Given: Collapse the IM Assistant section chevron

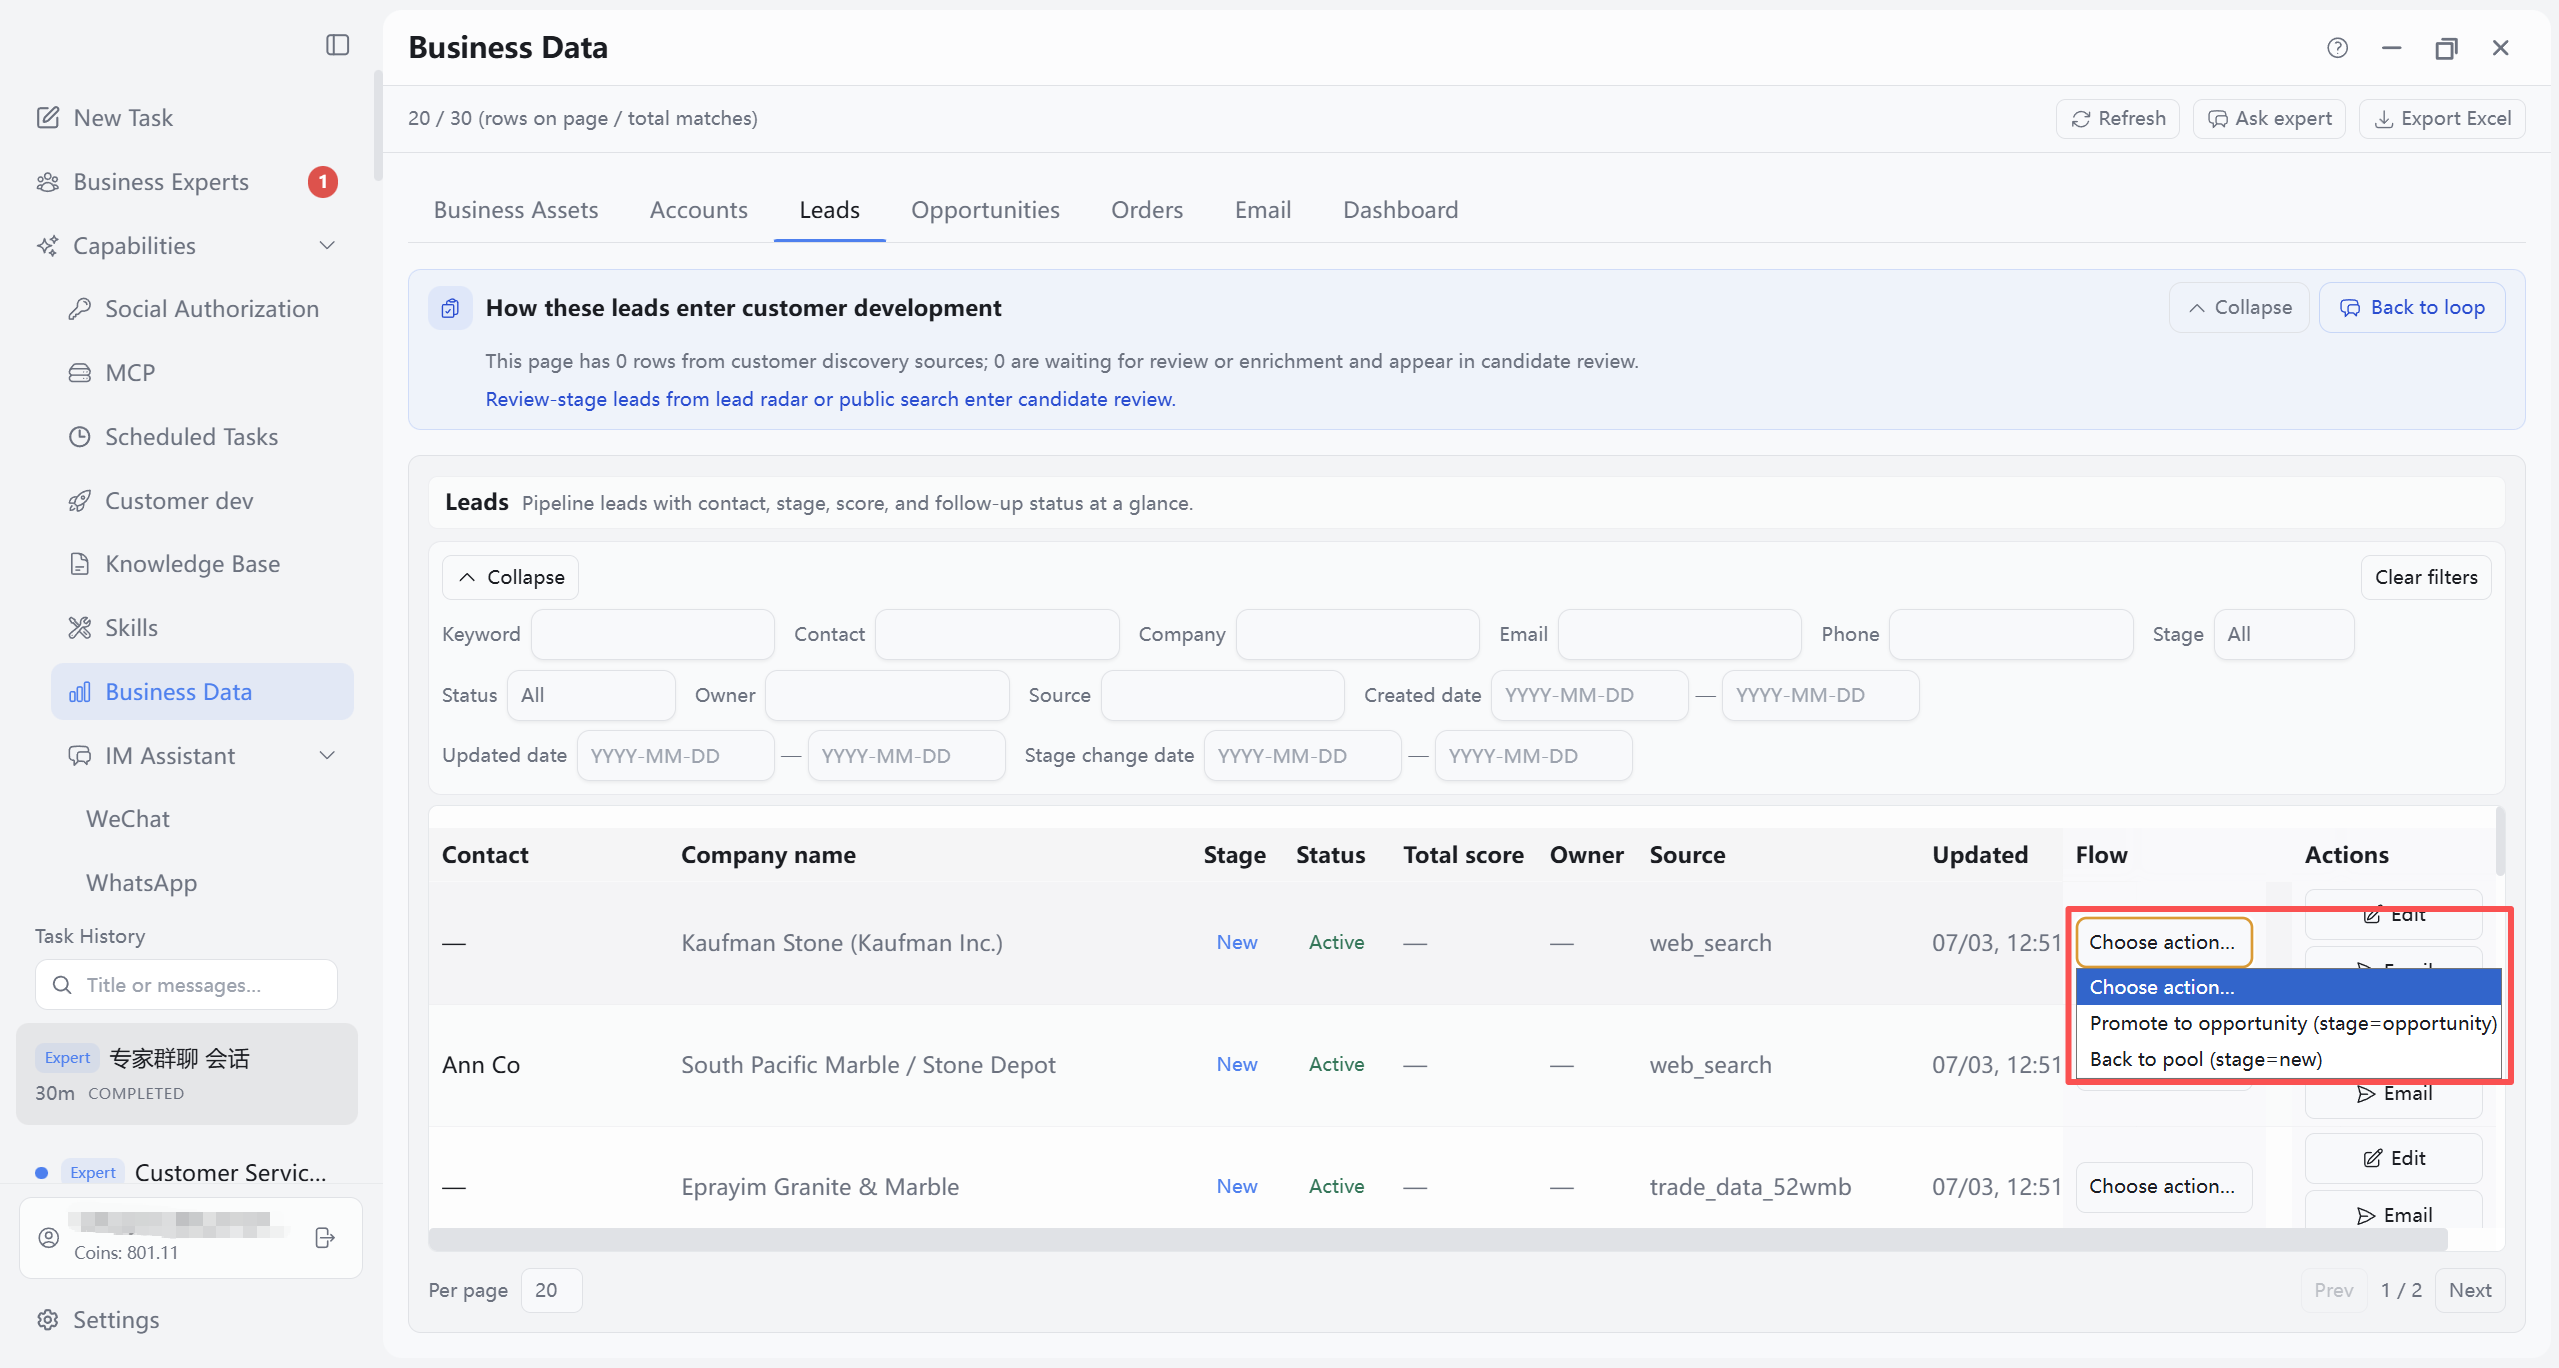Looking at the screenshot, I should pyautogui.click(x=326, y=756).
